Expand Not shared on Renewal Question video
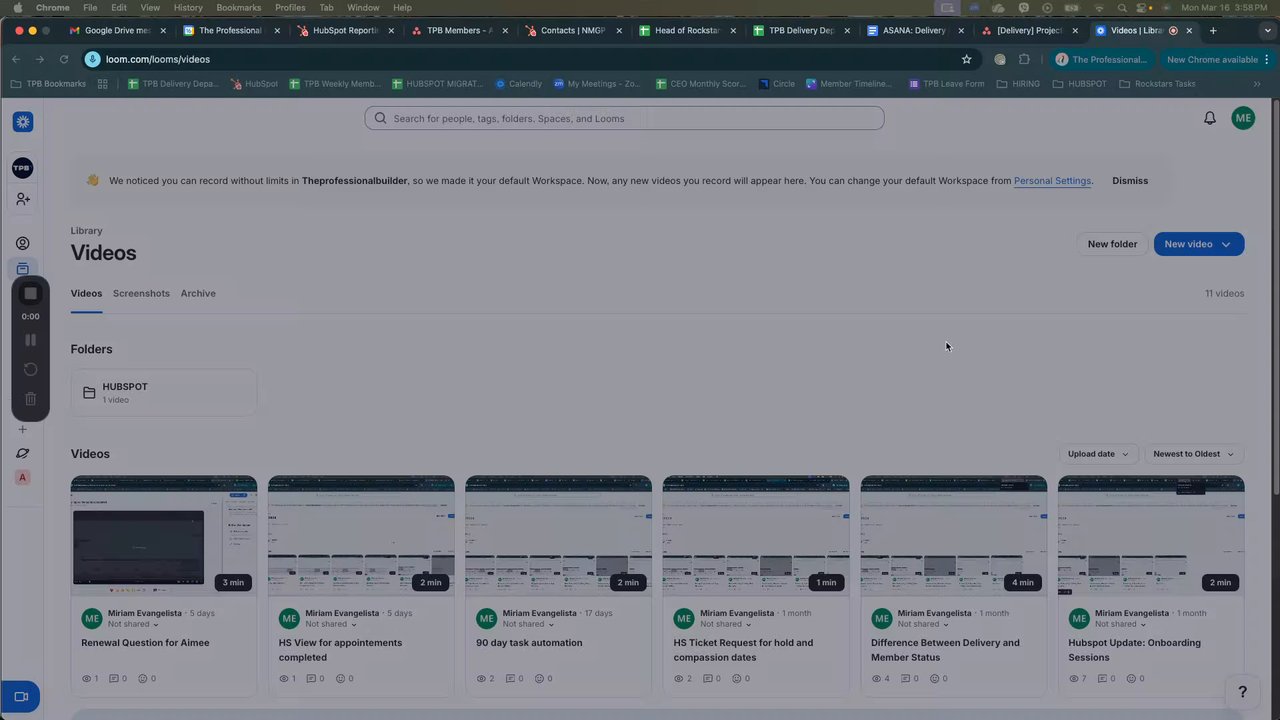This screenshot has width=1280, height=720. click(133, 624)
